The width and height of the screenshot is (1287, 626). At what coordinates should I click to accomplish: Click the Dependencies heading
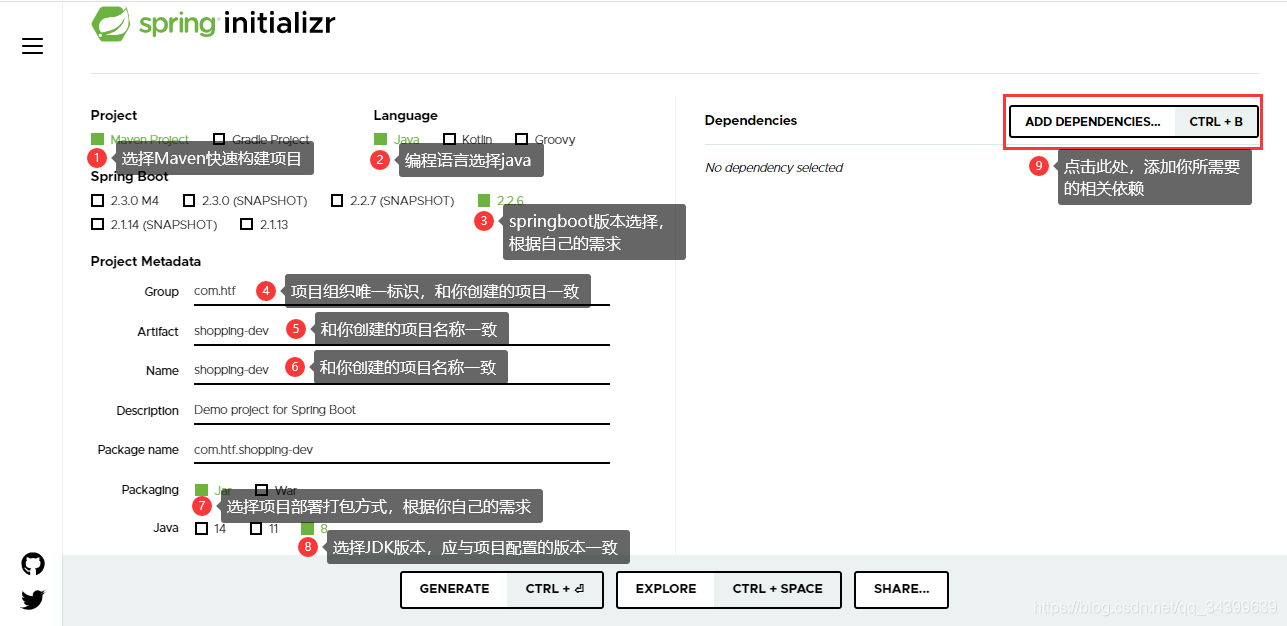click(751, 121)
